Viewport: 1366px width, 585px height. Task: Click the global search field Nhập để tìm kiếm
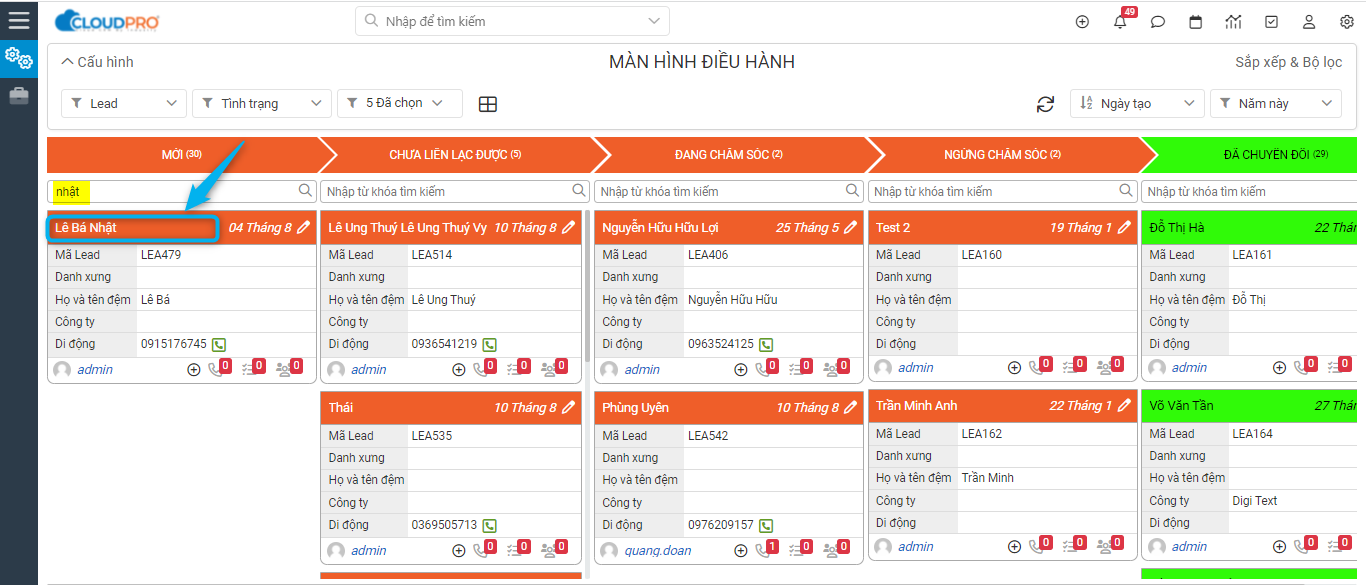(512, 21)
